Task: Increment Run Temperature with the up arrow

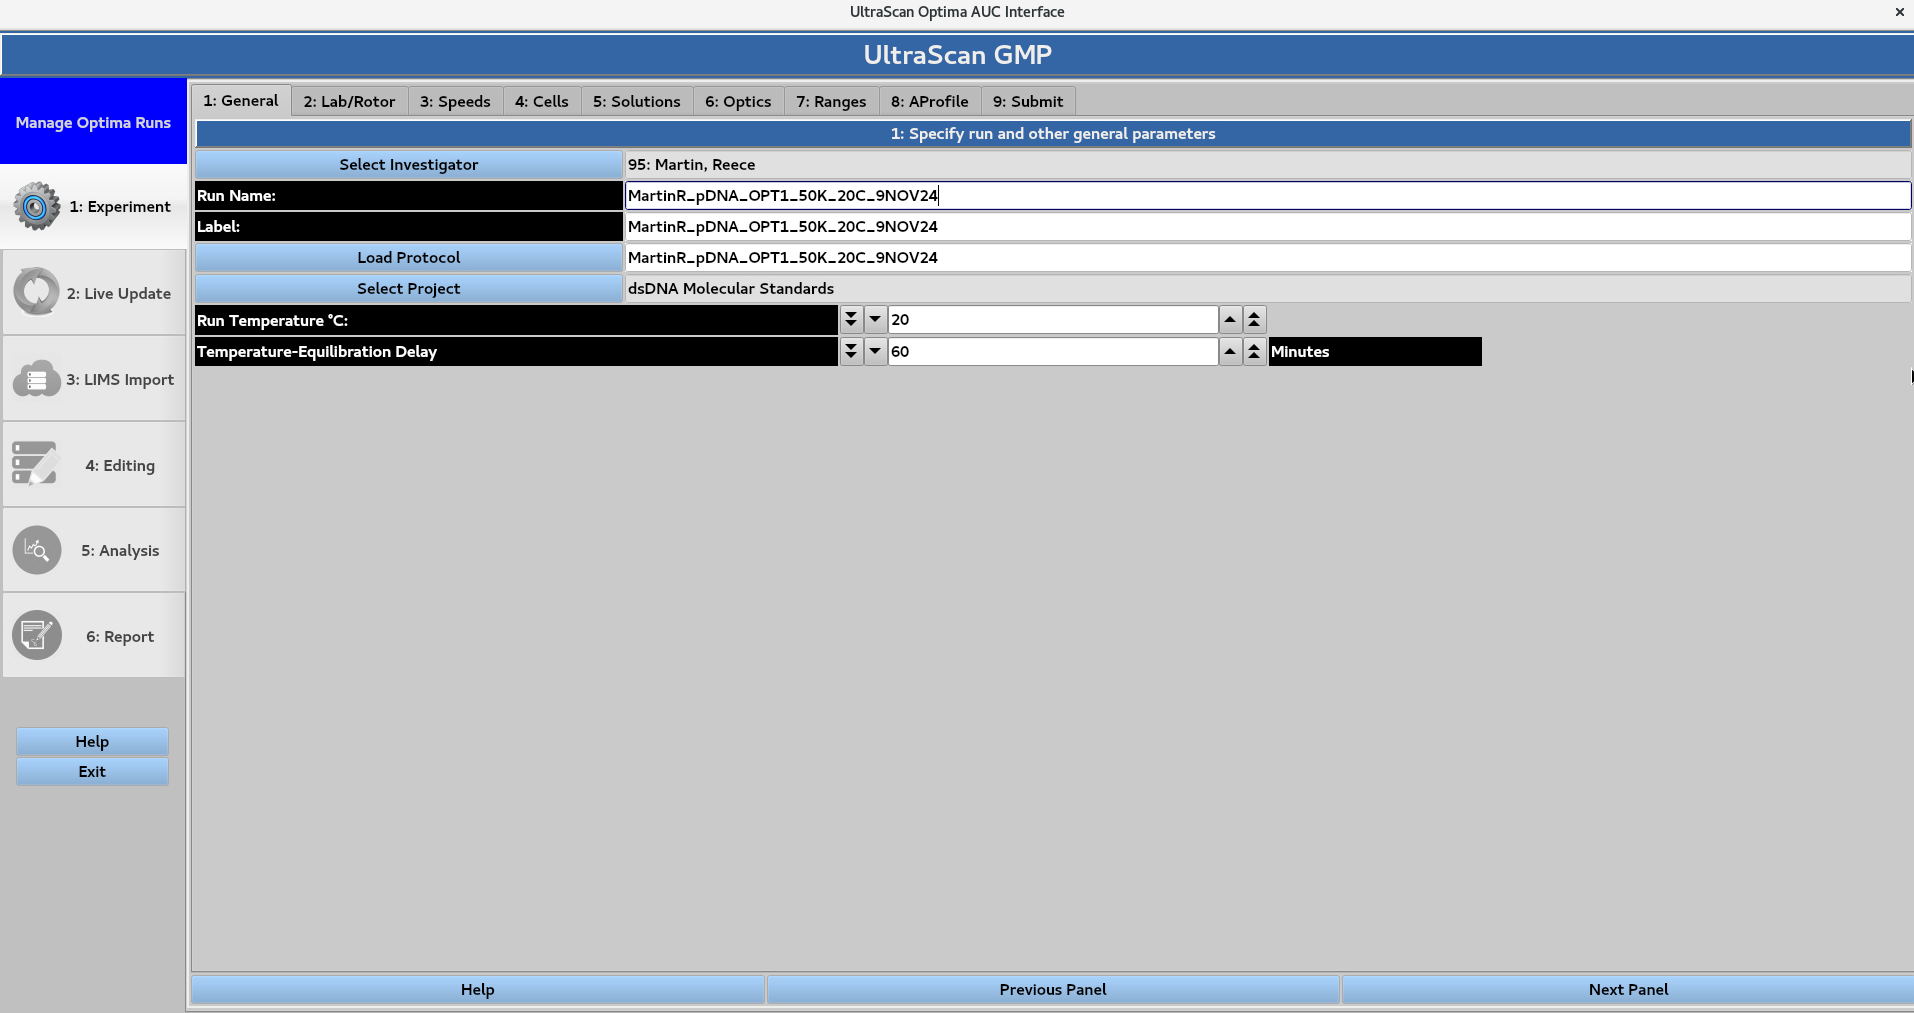Action: 1229,319
